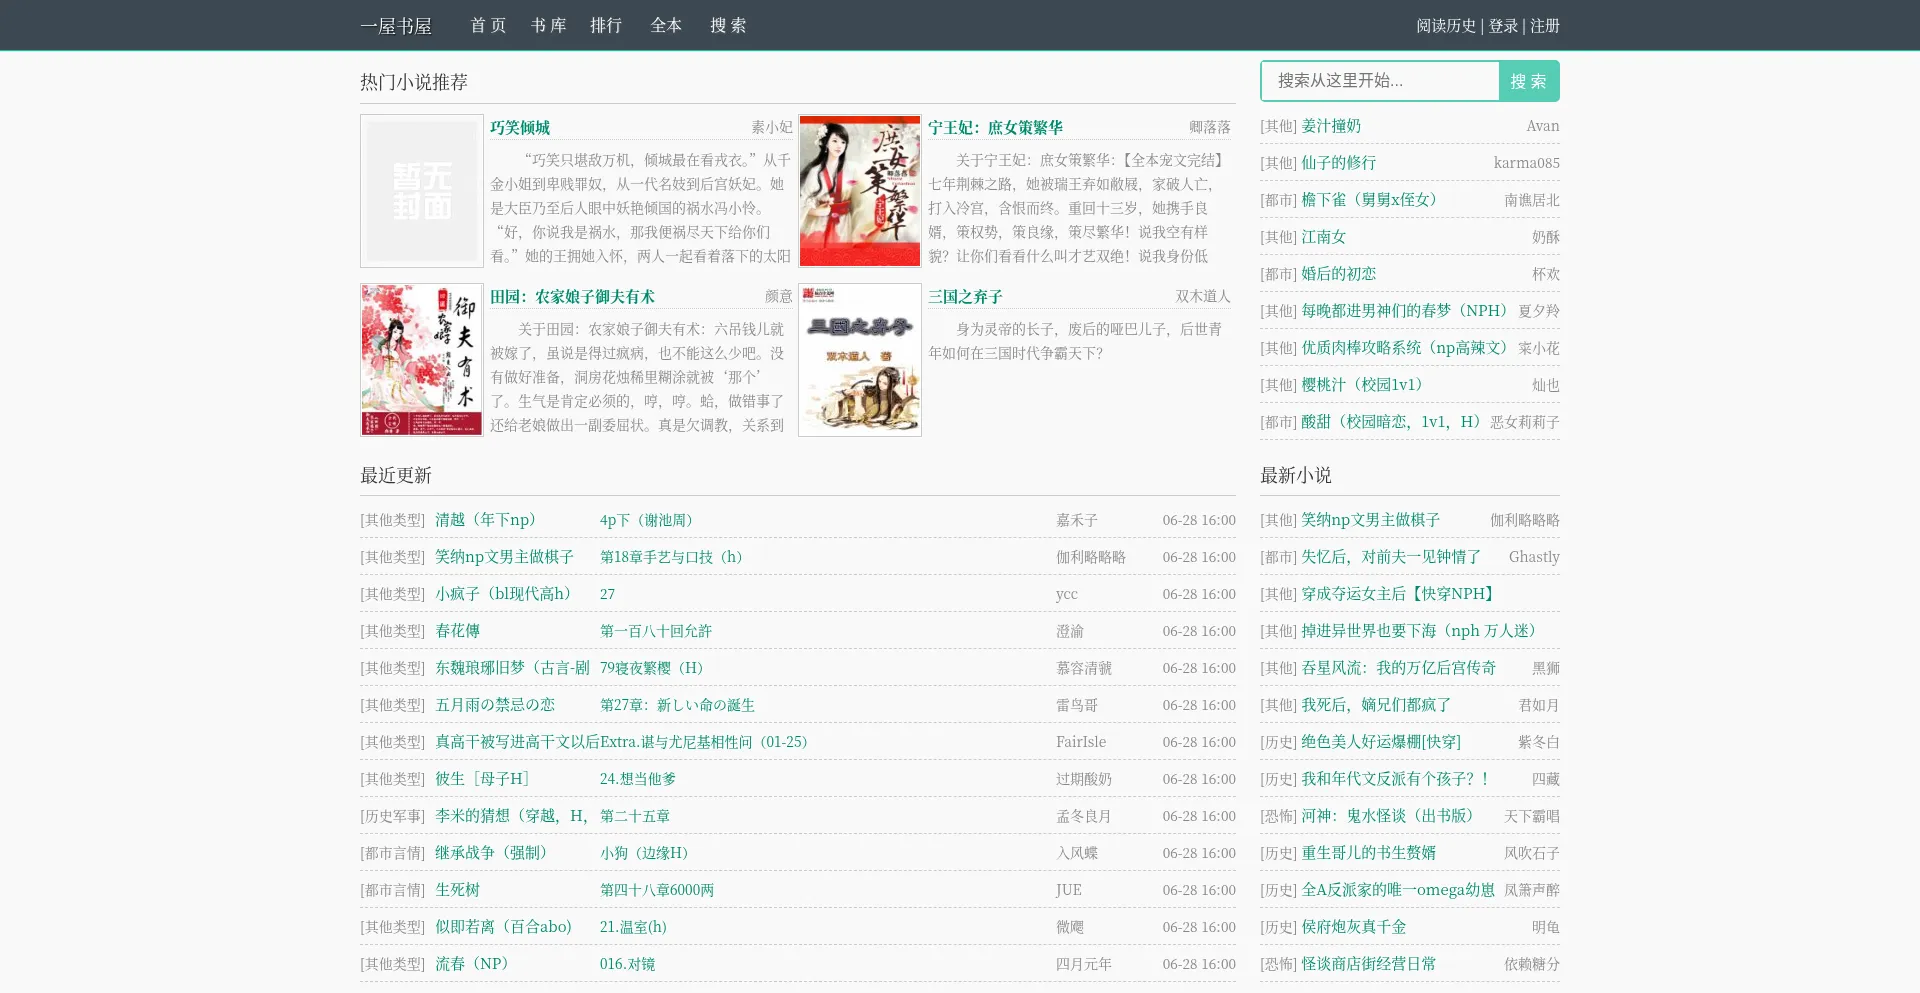Click the green 搜索 button
The image size is (1920, 993).
[1529, 81]
